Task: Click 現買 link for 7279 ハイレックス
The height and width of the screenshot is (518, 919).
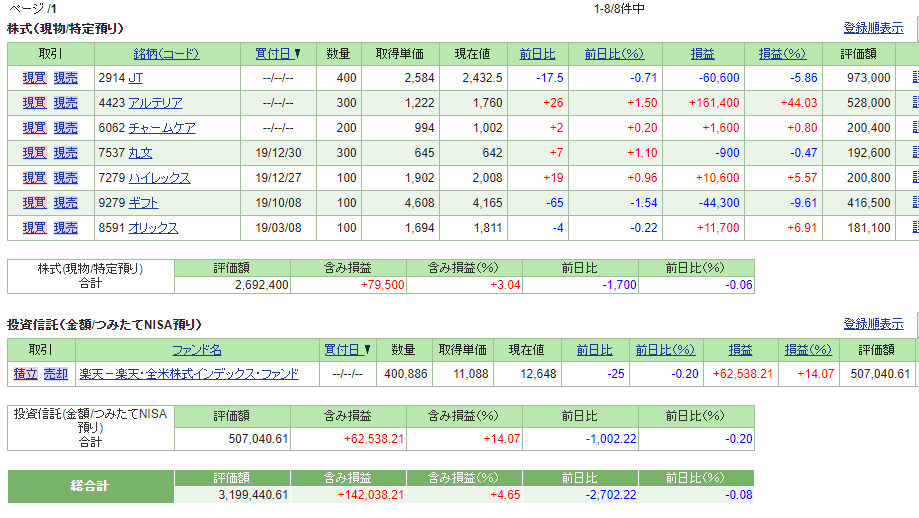Action: click(35, 178)
